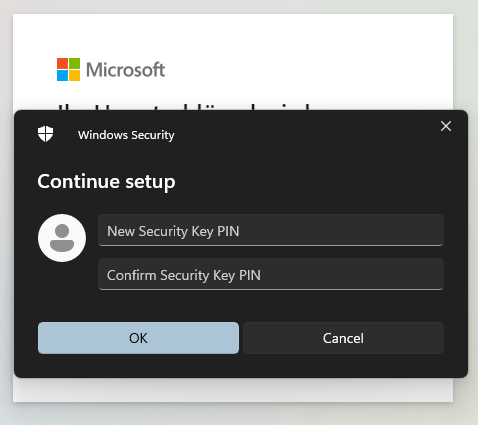
Task: Confirm the PIN with the OK button
Action: point(138,338)
